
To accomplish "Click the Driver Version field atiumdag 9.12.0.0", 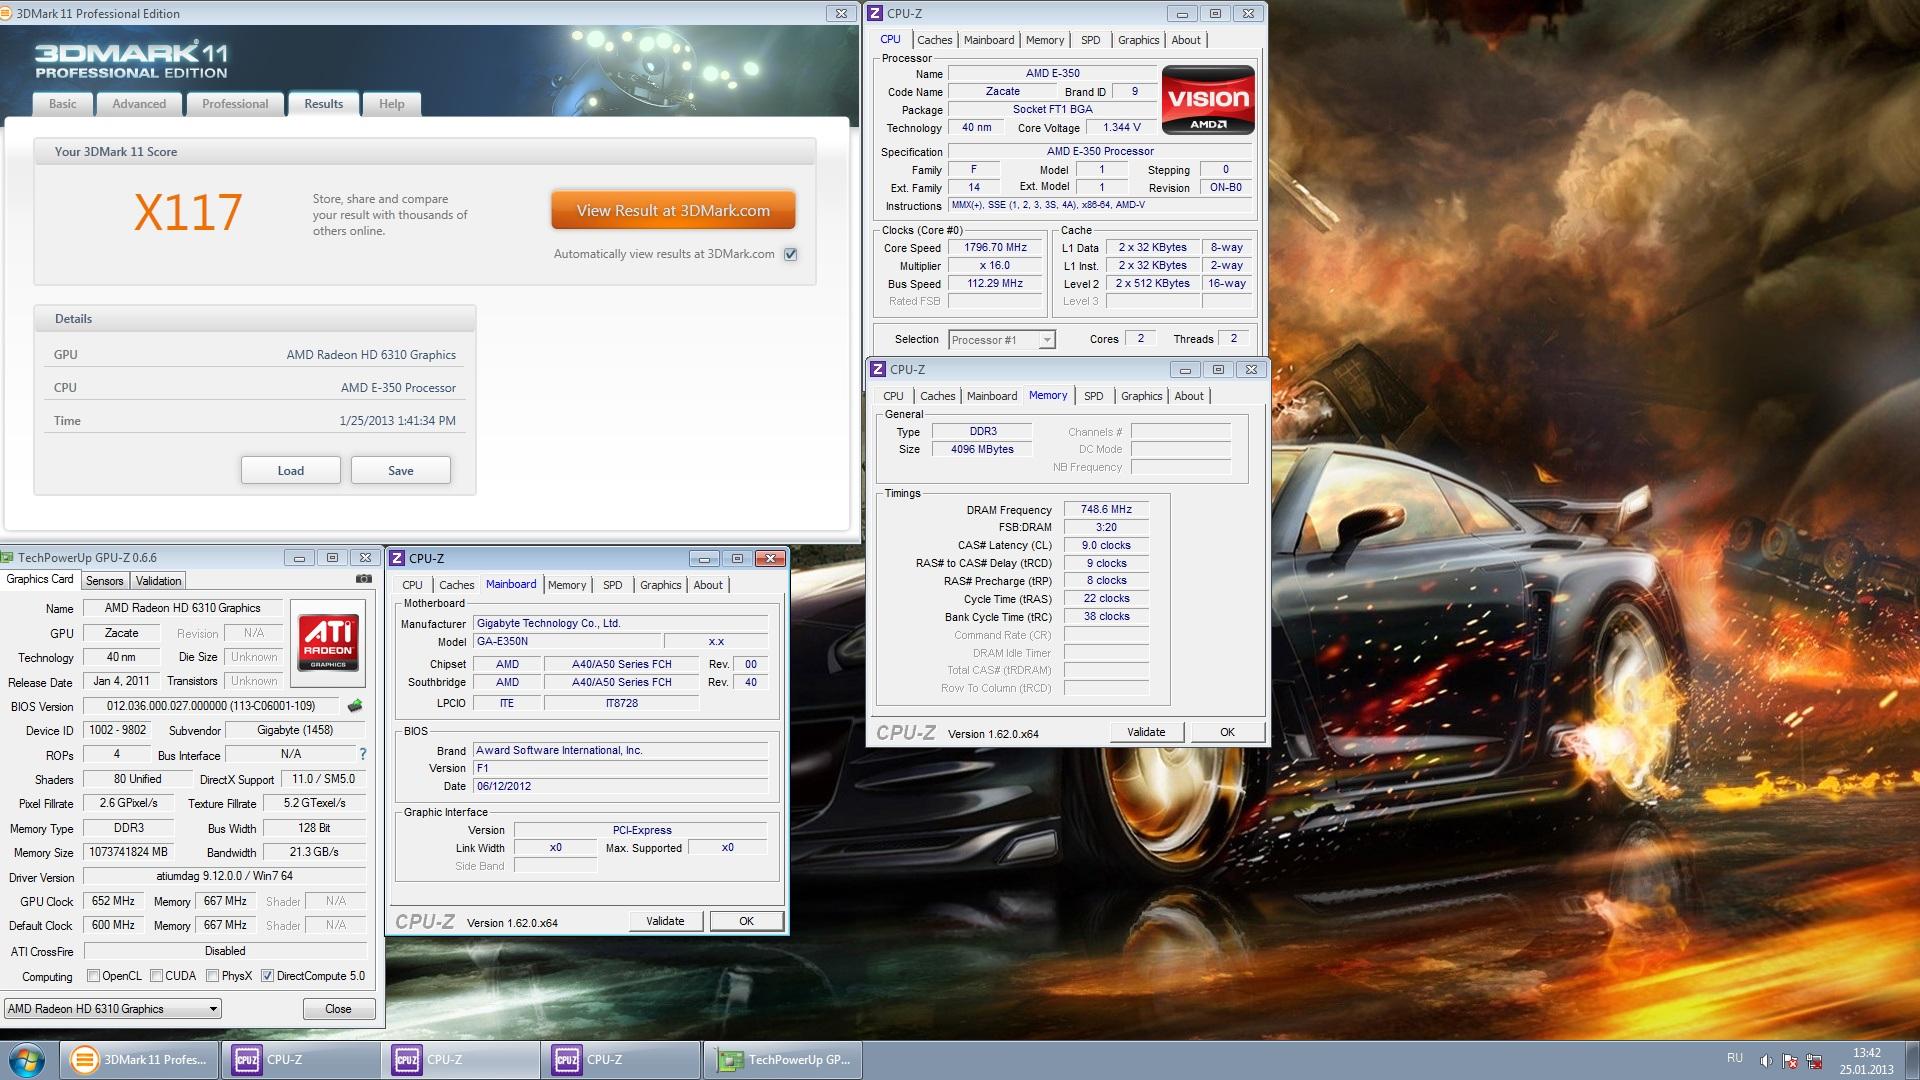I will pos(225,876).
